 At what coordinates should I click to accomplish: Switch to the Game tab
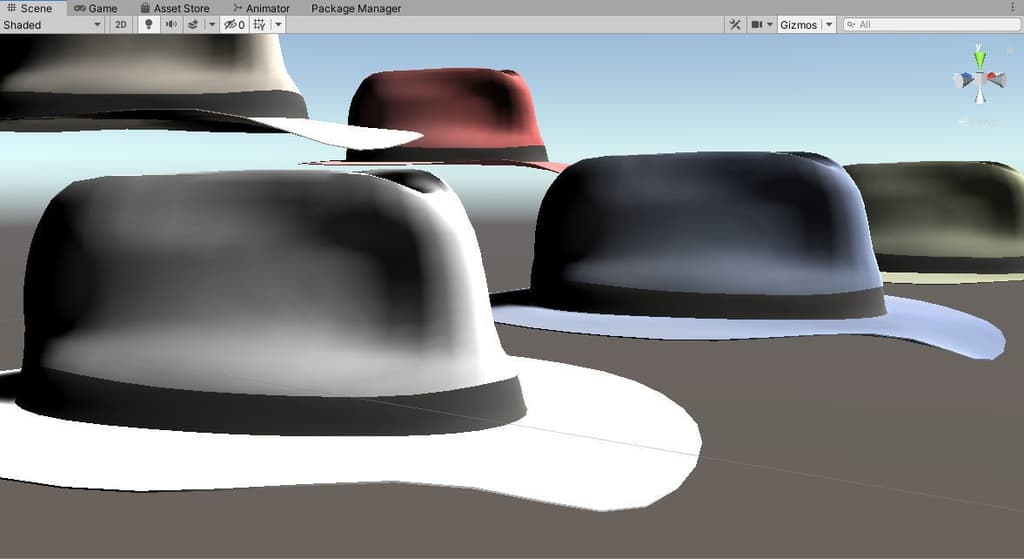pos(95,8)
